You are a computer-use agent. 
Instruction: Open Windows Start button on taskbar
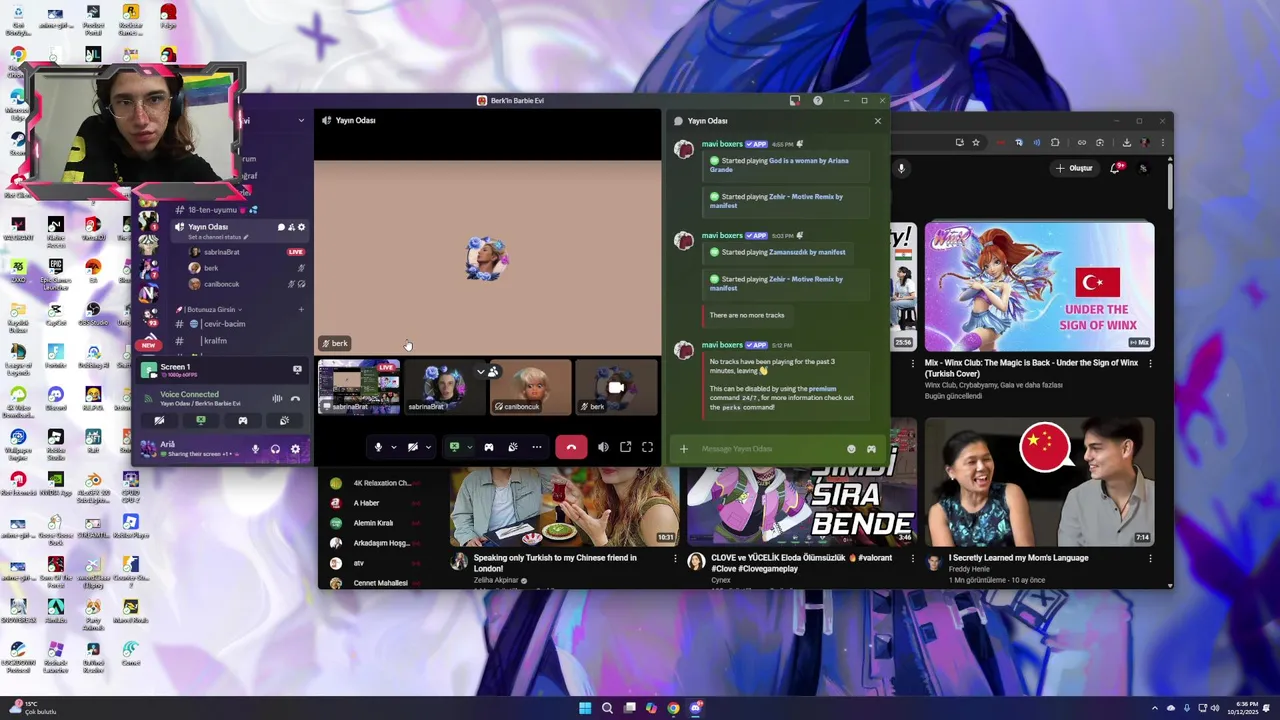coord(585,708)
